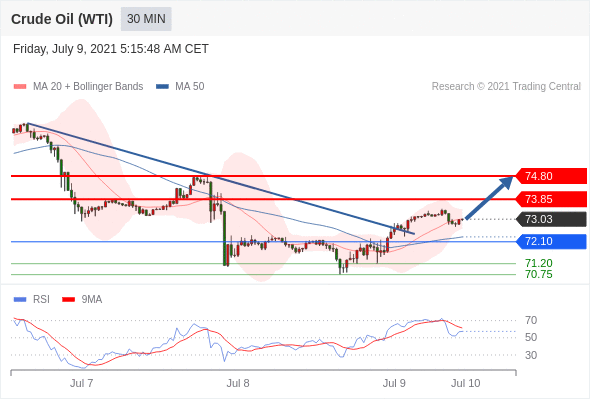Screen dimensions: 590x400
Task: Click the Research © 2021 Trading Central credit
Action: point(506,87)
